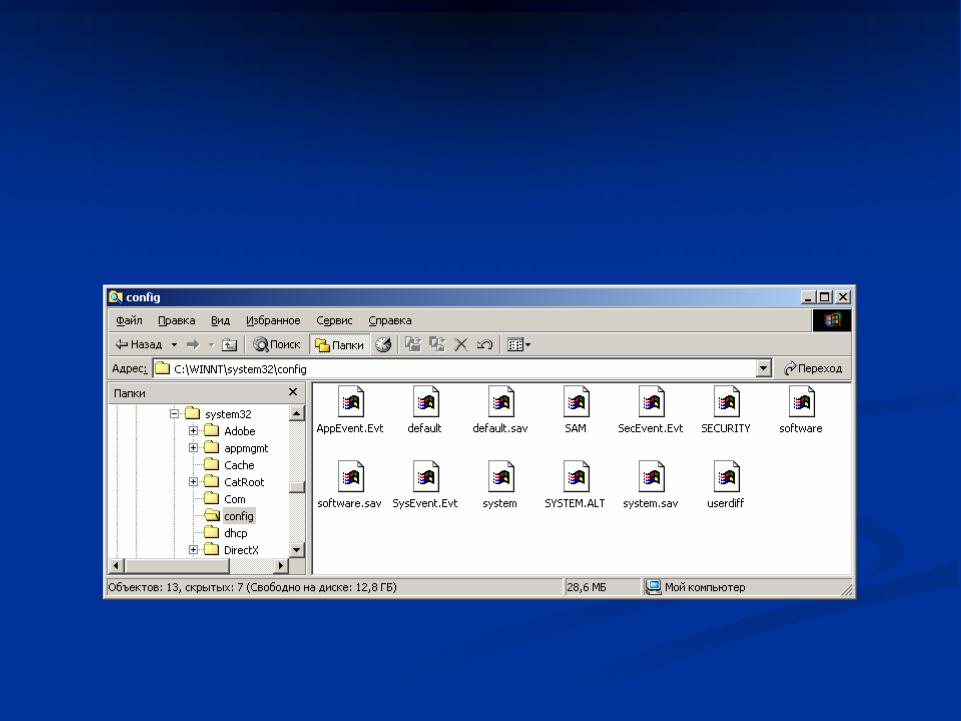Click the Delete X toolbar icon
The height and width of the screenshot is (721, 961).
click(461, 345)
